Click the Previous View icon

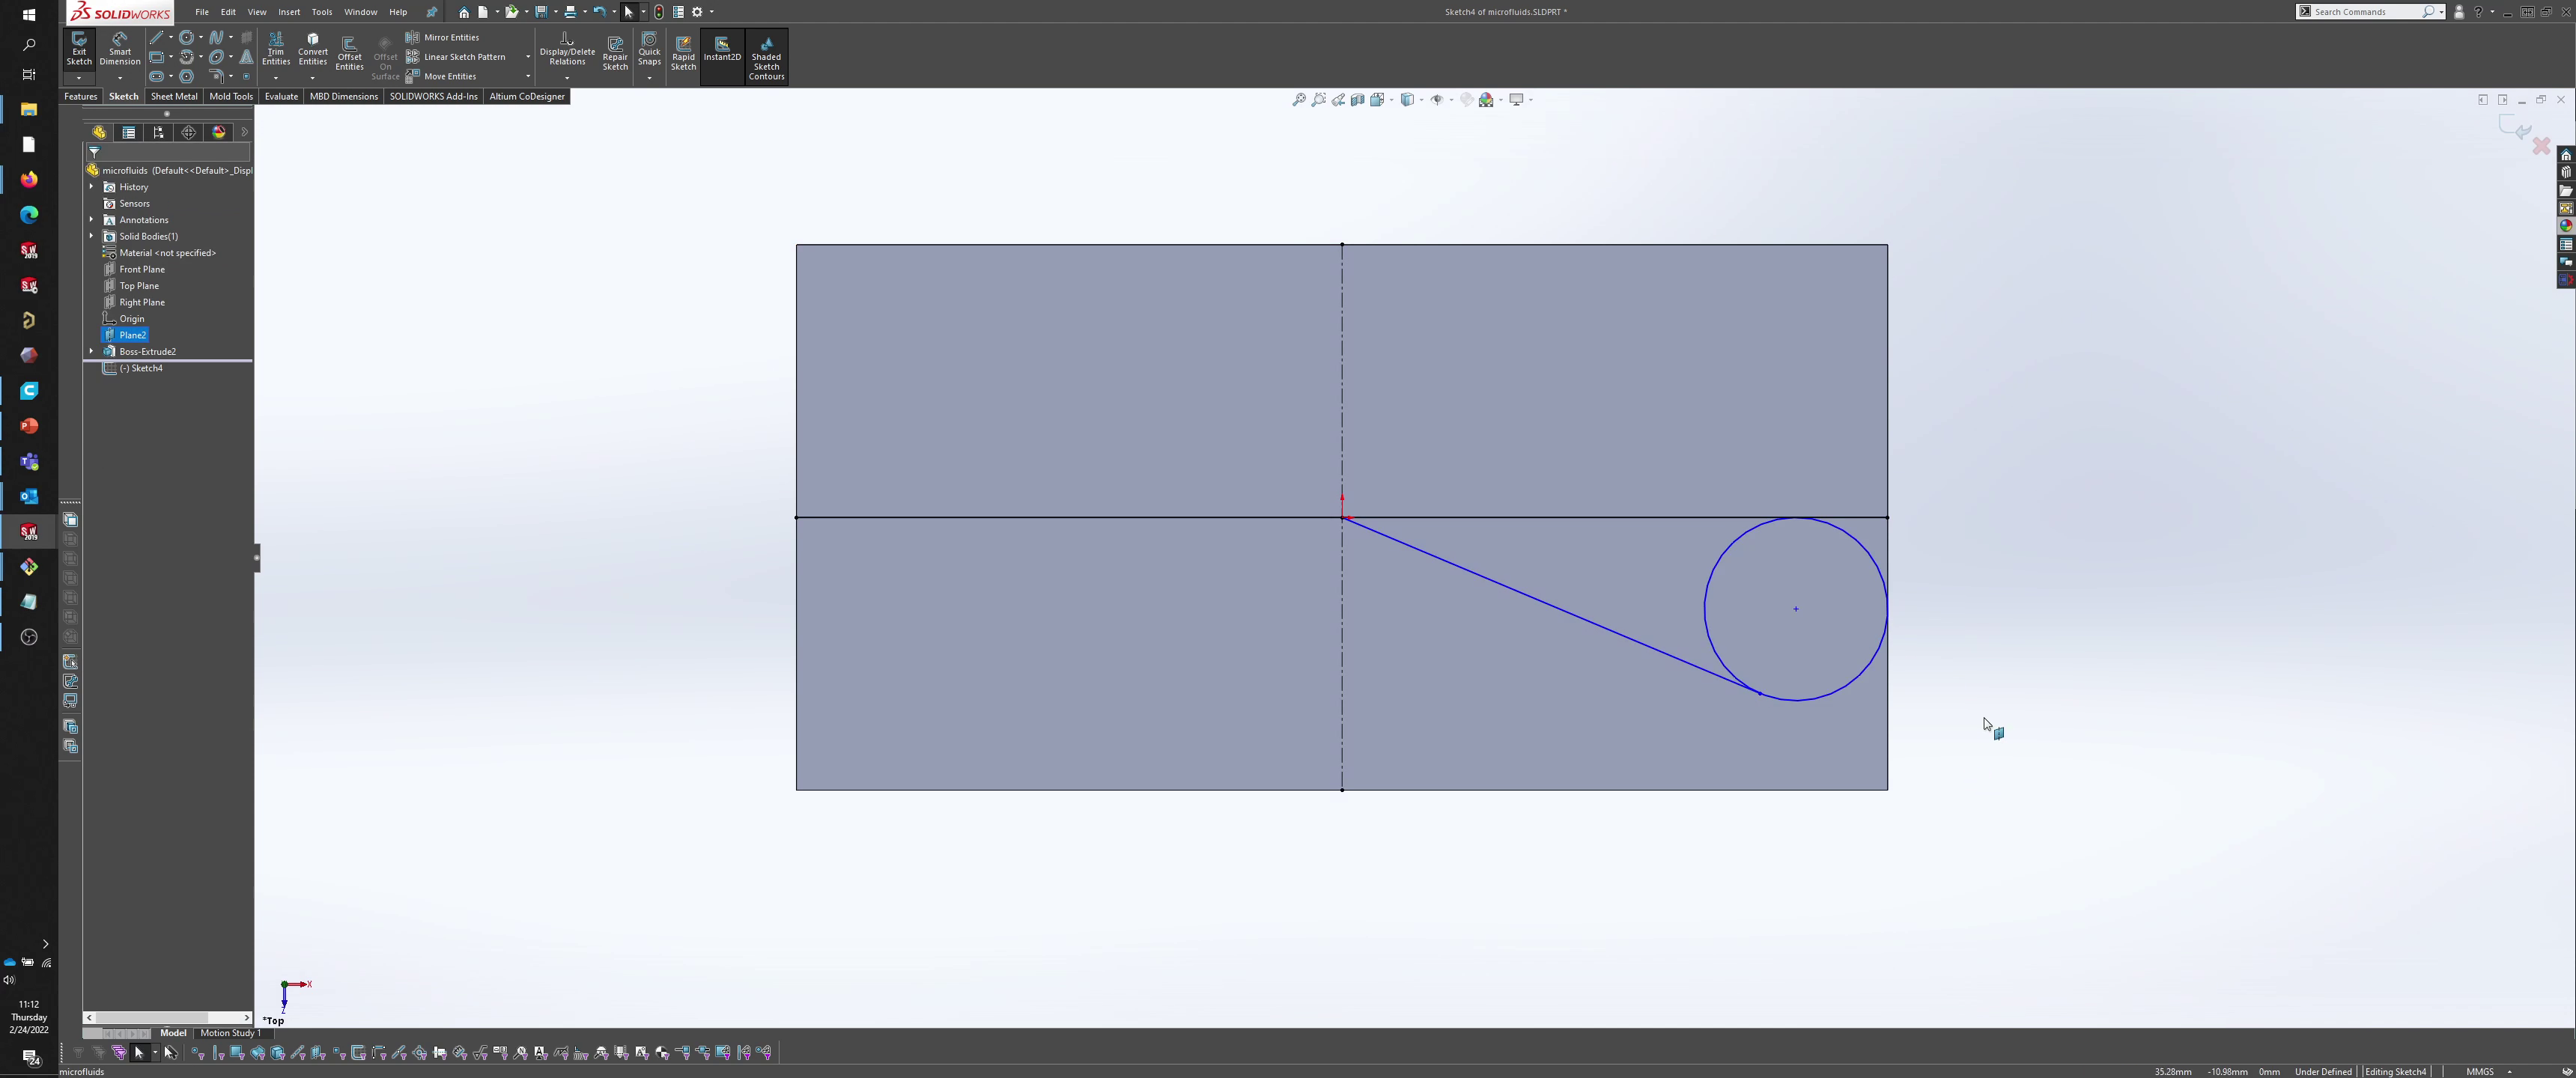tap(1338, 99)
